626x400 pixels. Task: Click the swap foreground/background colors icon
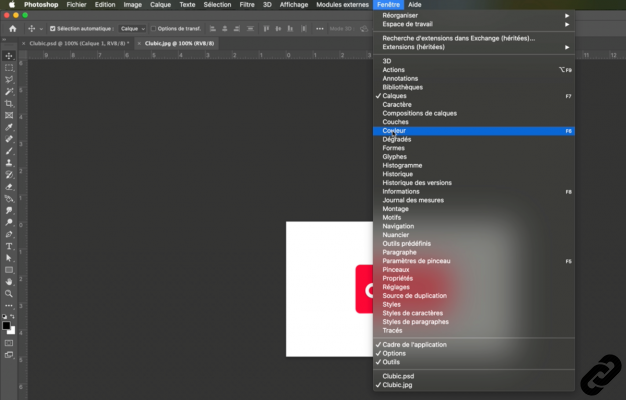pos(12,316)
